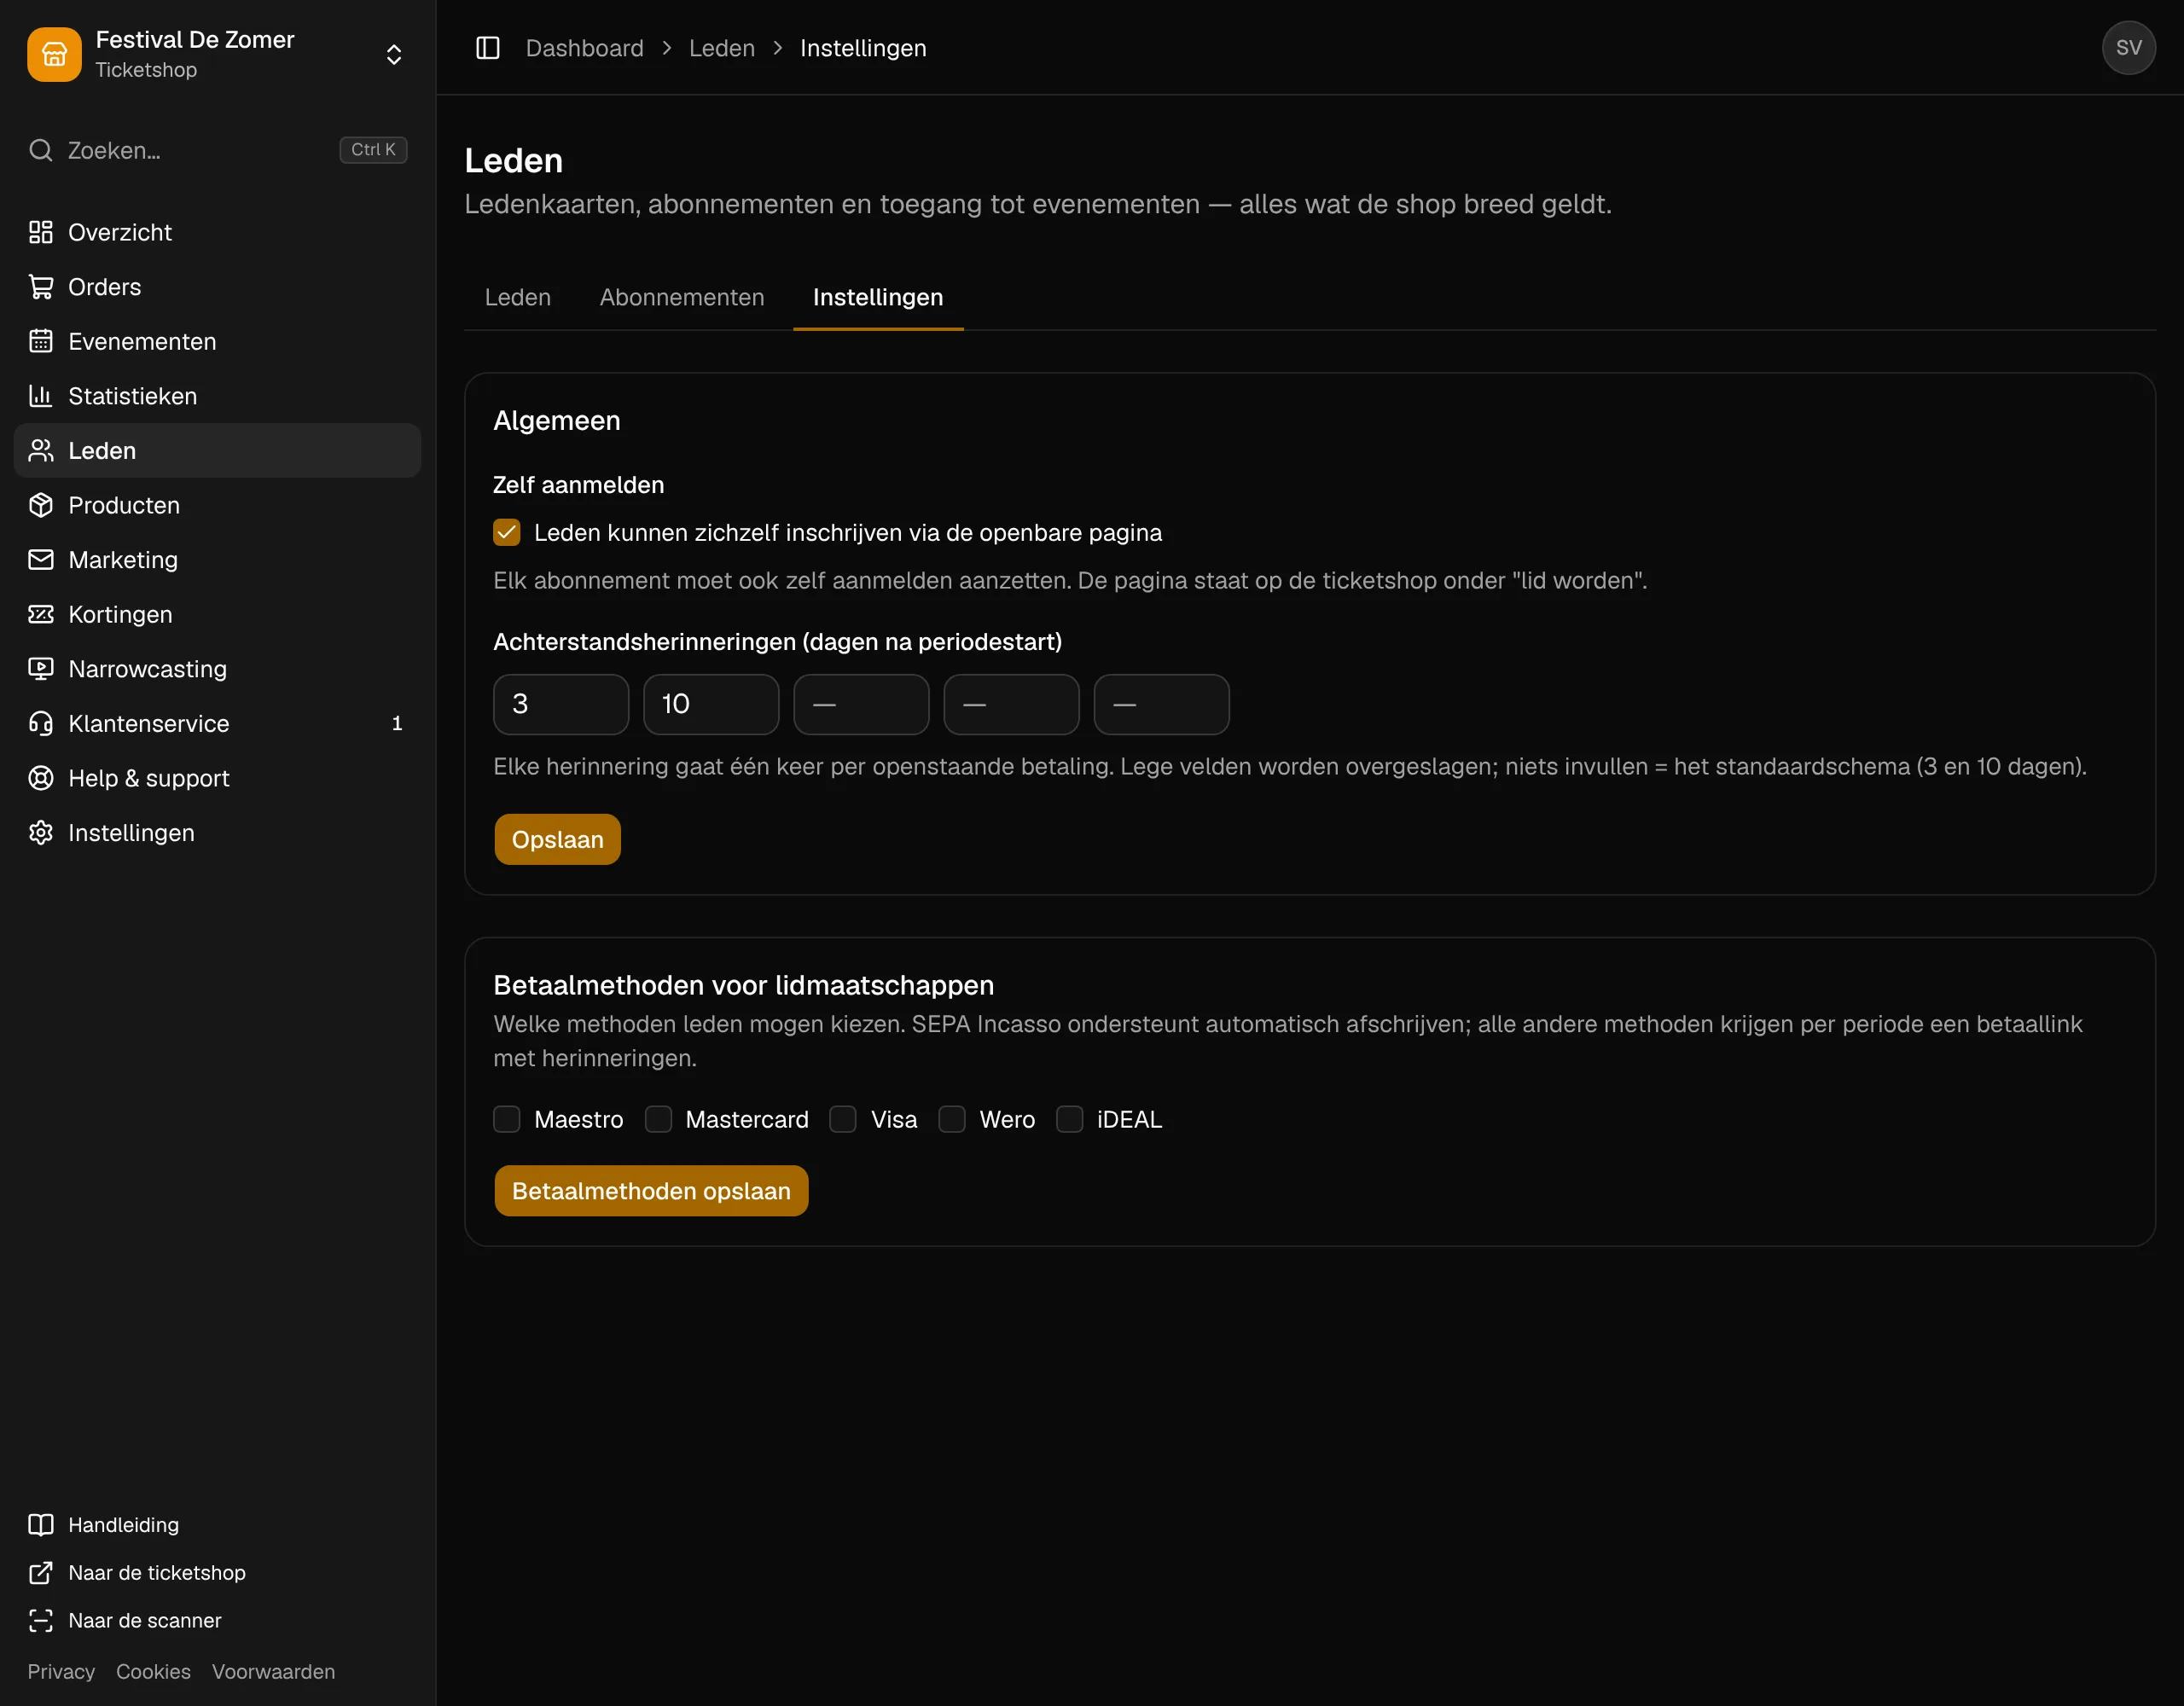Click the reminder field containing 10
Viewport: 2184px width, 1706px height.
click(711, 704)
